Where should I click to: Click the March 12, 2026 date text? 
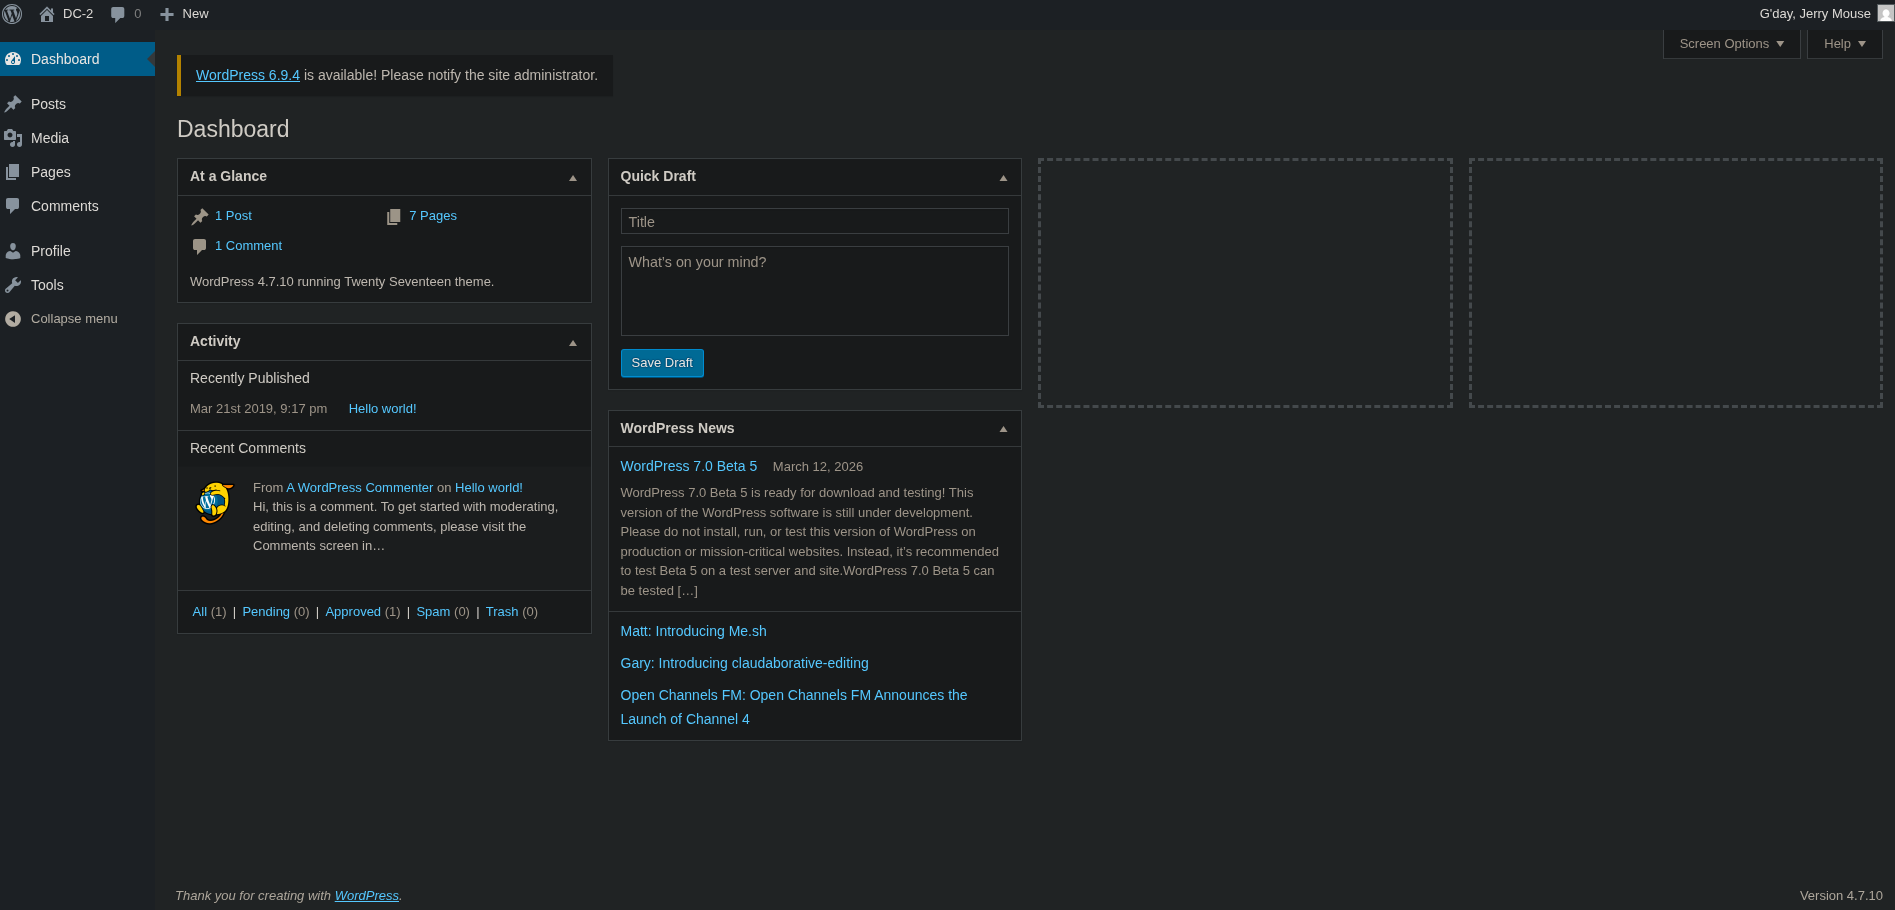point(818,467)
